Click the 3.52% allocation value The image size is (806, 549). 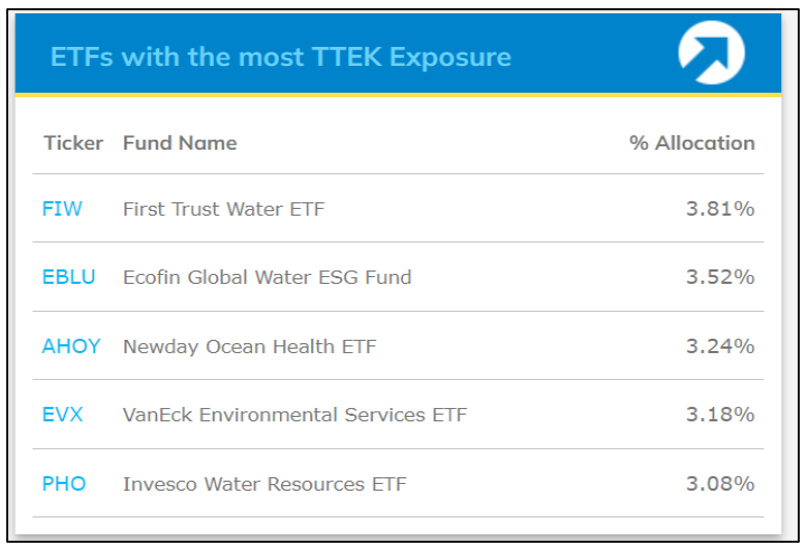(x=720, y=277)
